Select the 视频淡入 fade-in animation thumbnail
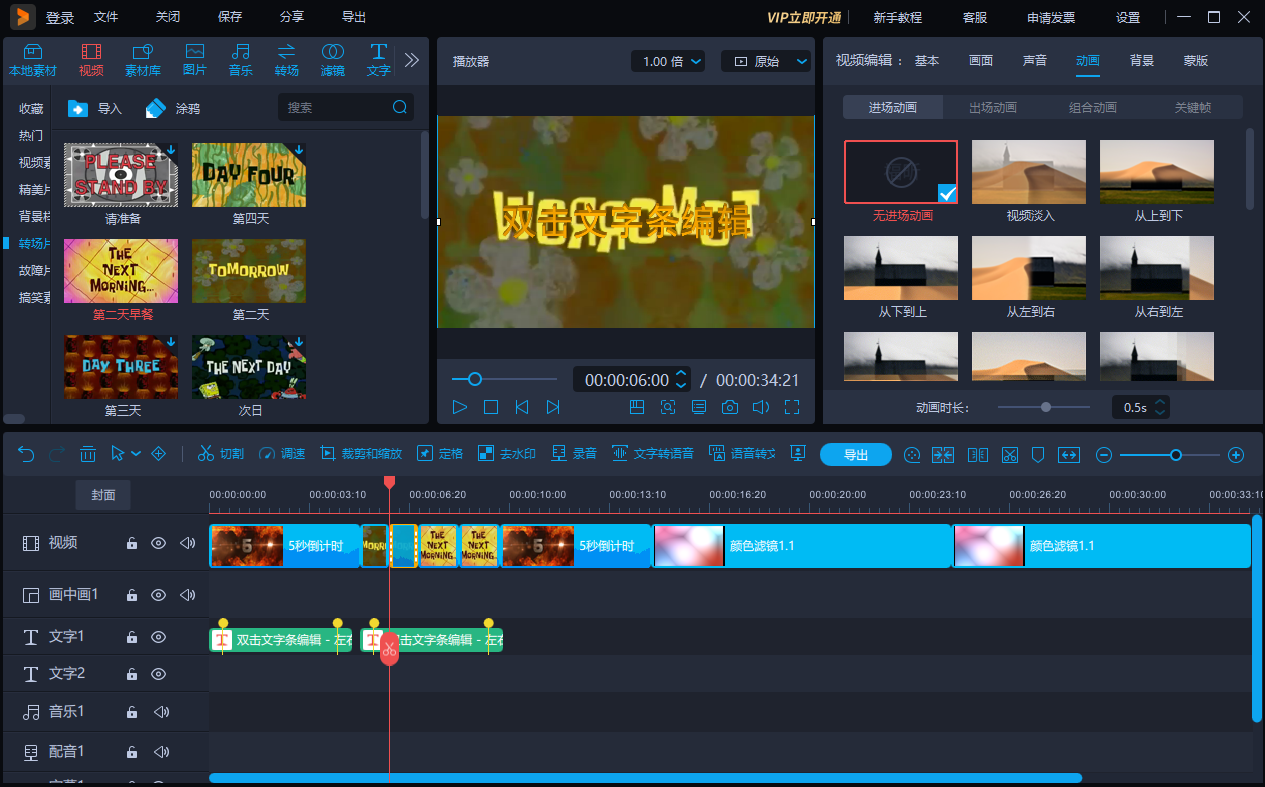The width and height of the screenshot is (1265, 787). (1028, 171)
